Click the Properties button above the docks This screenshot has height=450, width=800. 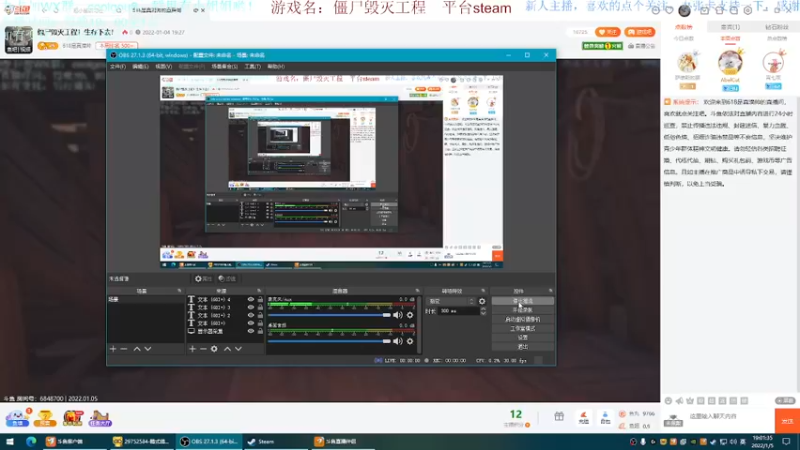coord(203,279)
